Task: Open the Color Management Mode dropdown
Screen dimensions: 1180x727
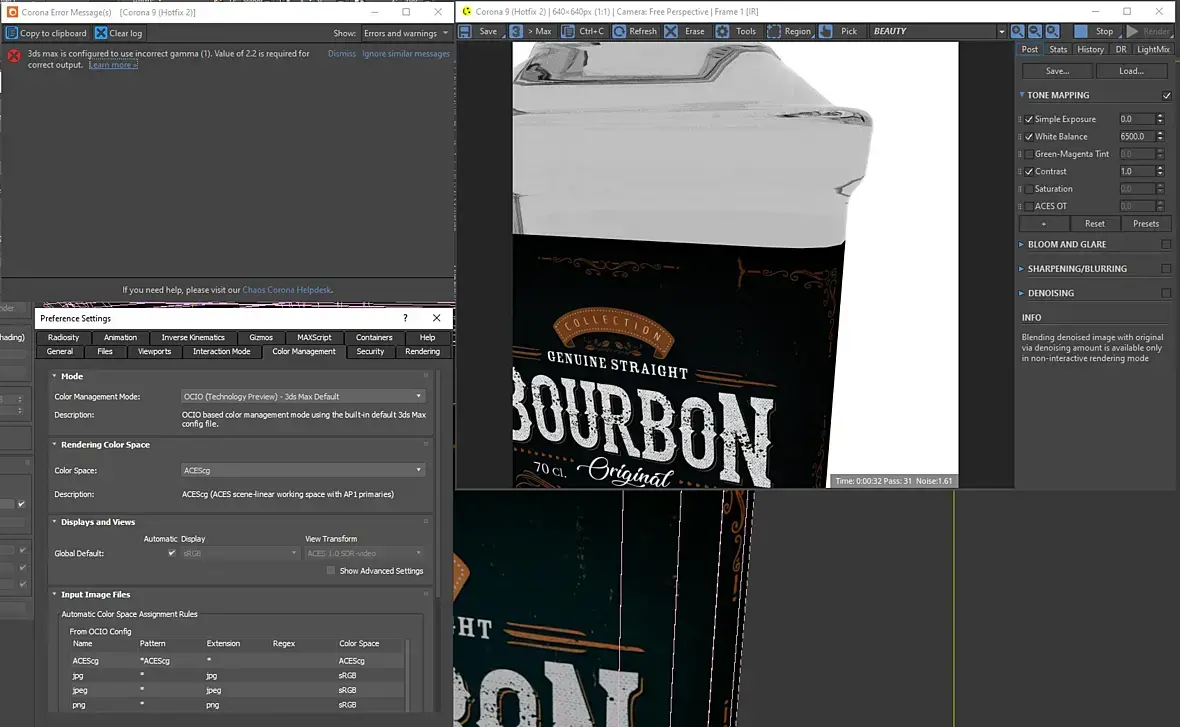Action: click(303, 397)
